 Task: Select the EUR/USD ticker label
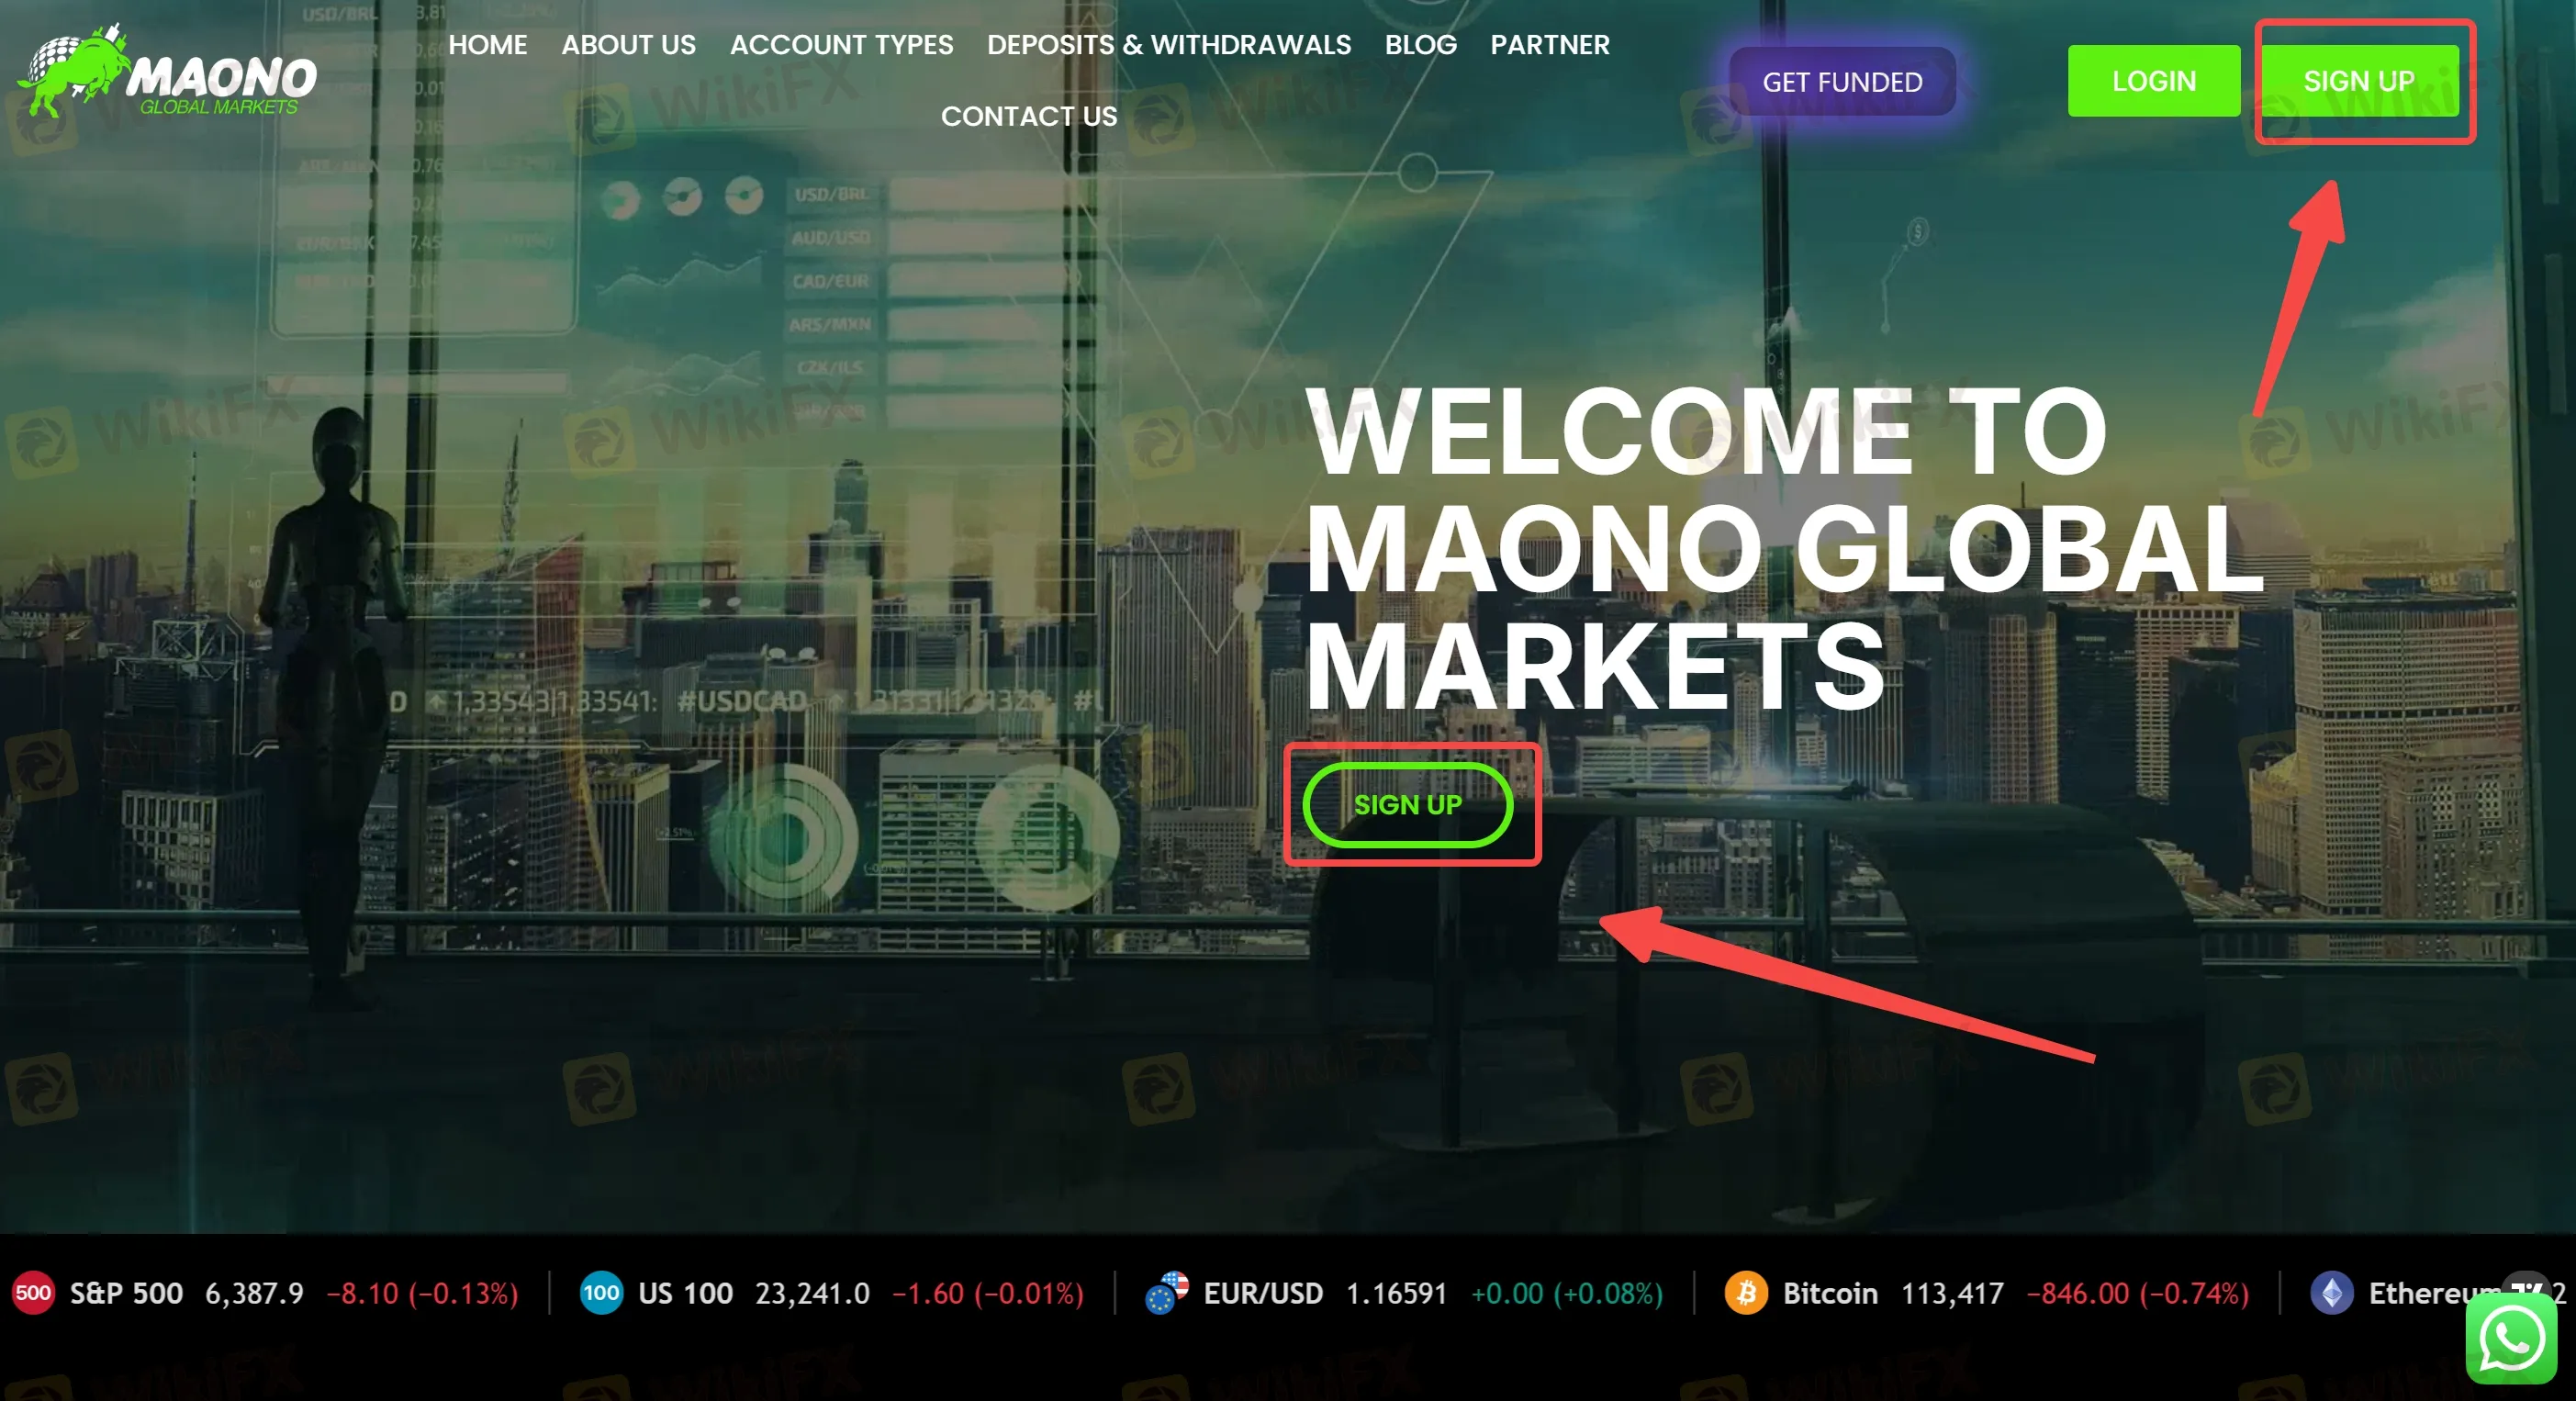click(x=1263, y=1293)
